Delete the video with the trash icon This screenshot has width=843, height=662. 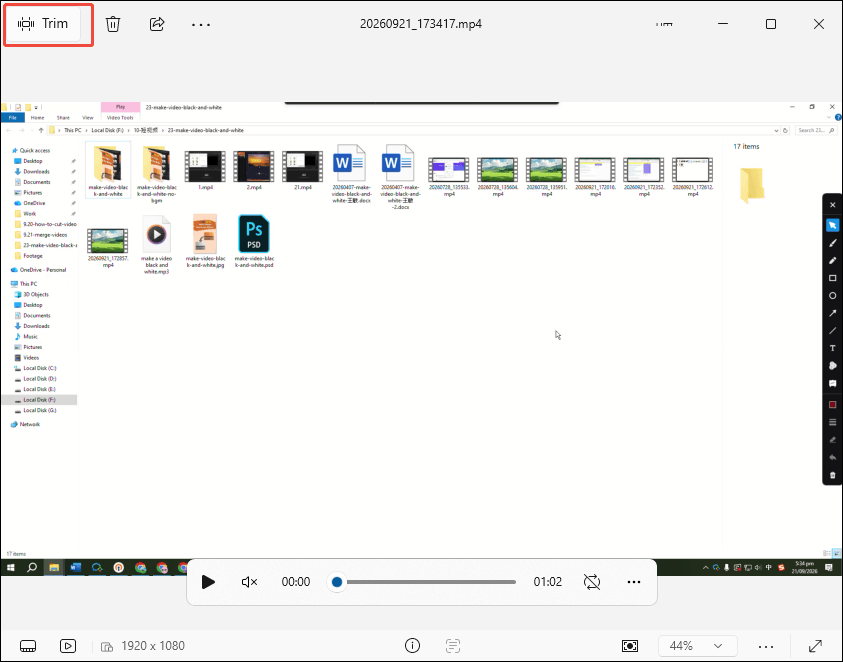pos(113,24)
